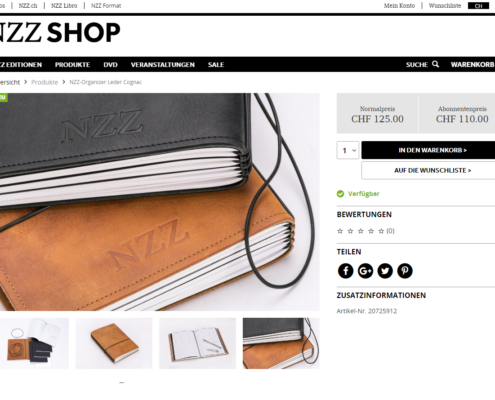Image resolution: width=495 pixels, height=400 pixels.
Task: Select the closed cognac organizer thumbnail
Action: [114, 343]
